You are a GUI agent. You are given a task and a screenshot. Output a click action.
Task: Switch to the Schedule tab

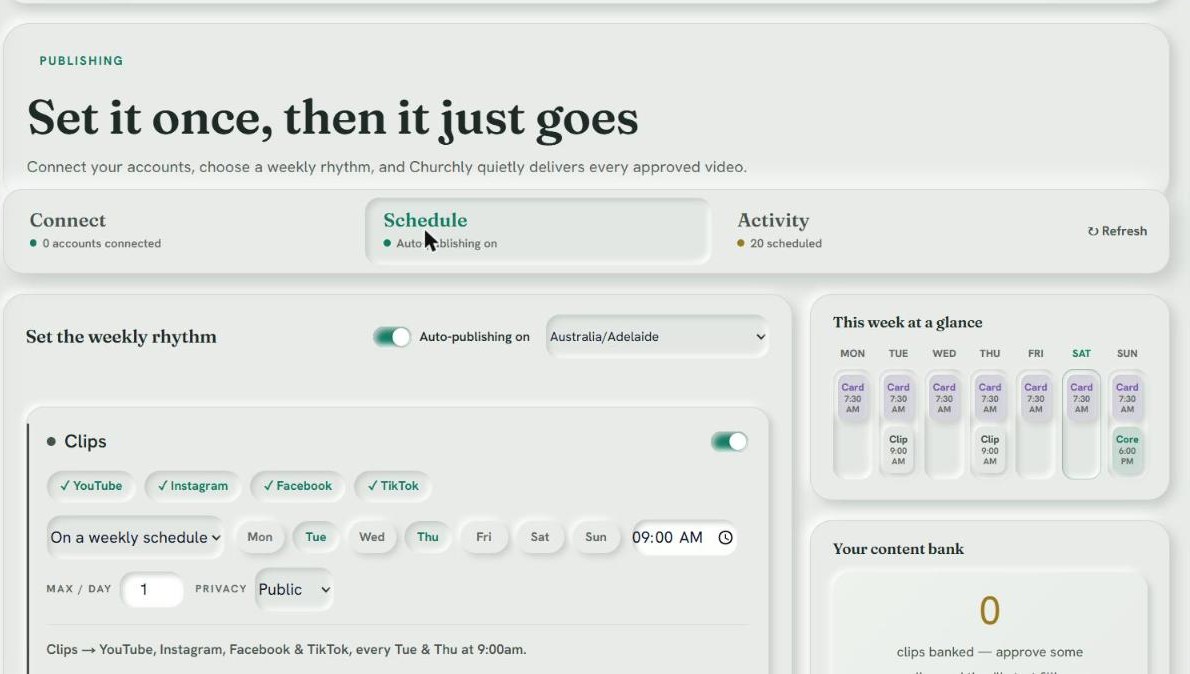537,231
